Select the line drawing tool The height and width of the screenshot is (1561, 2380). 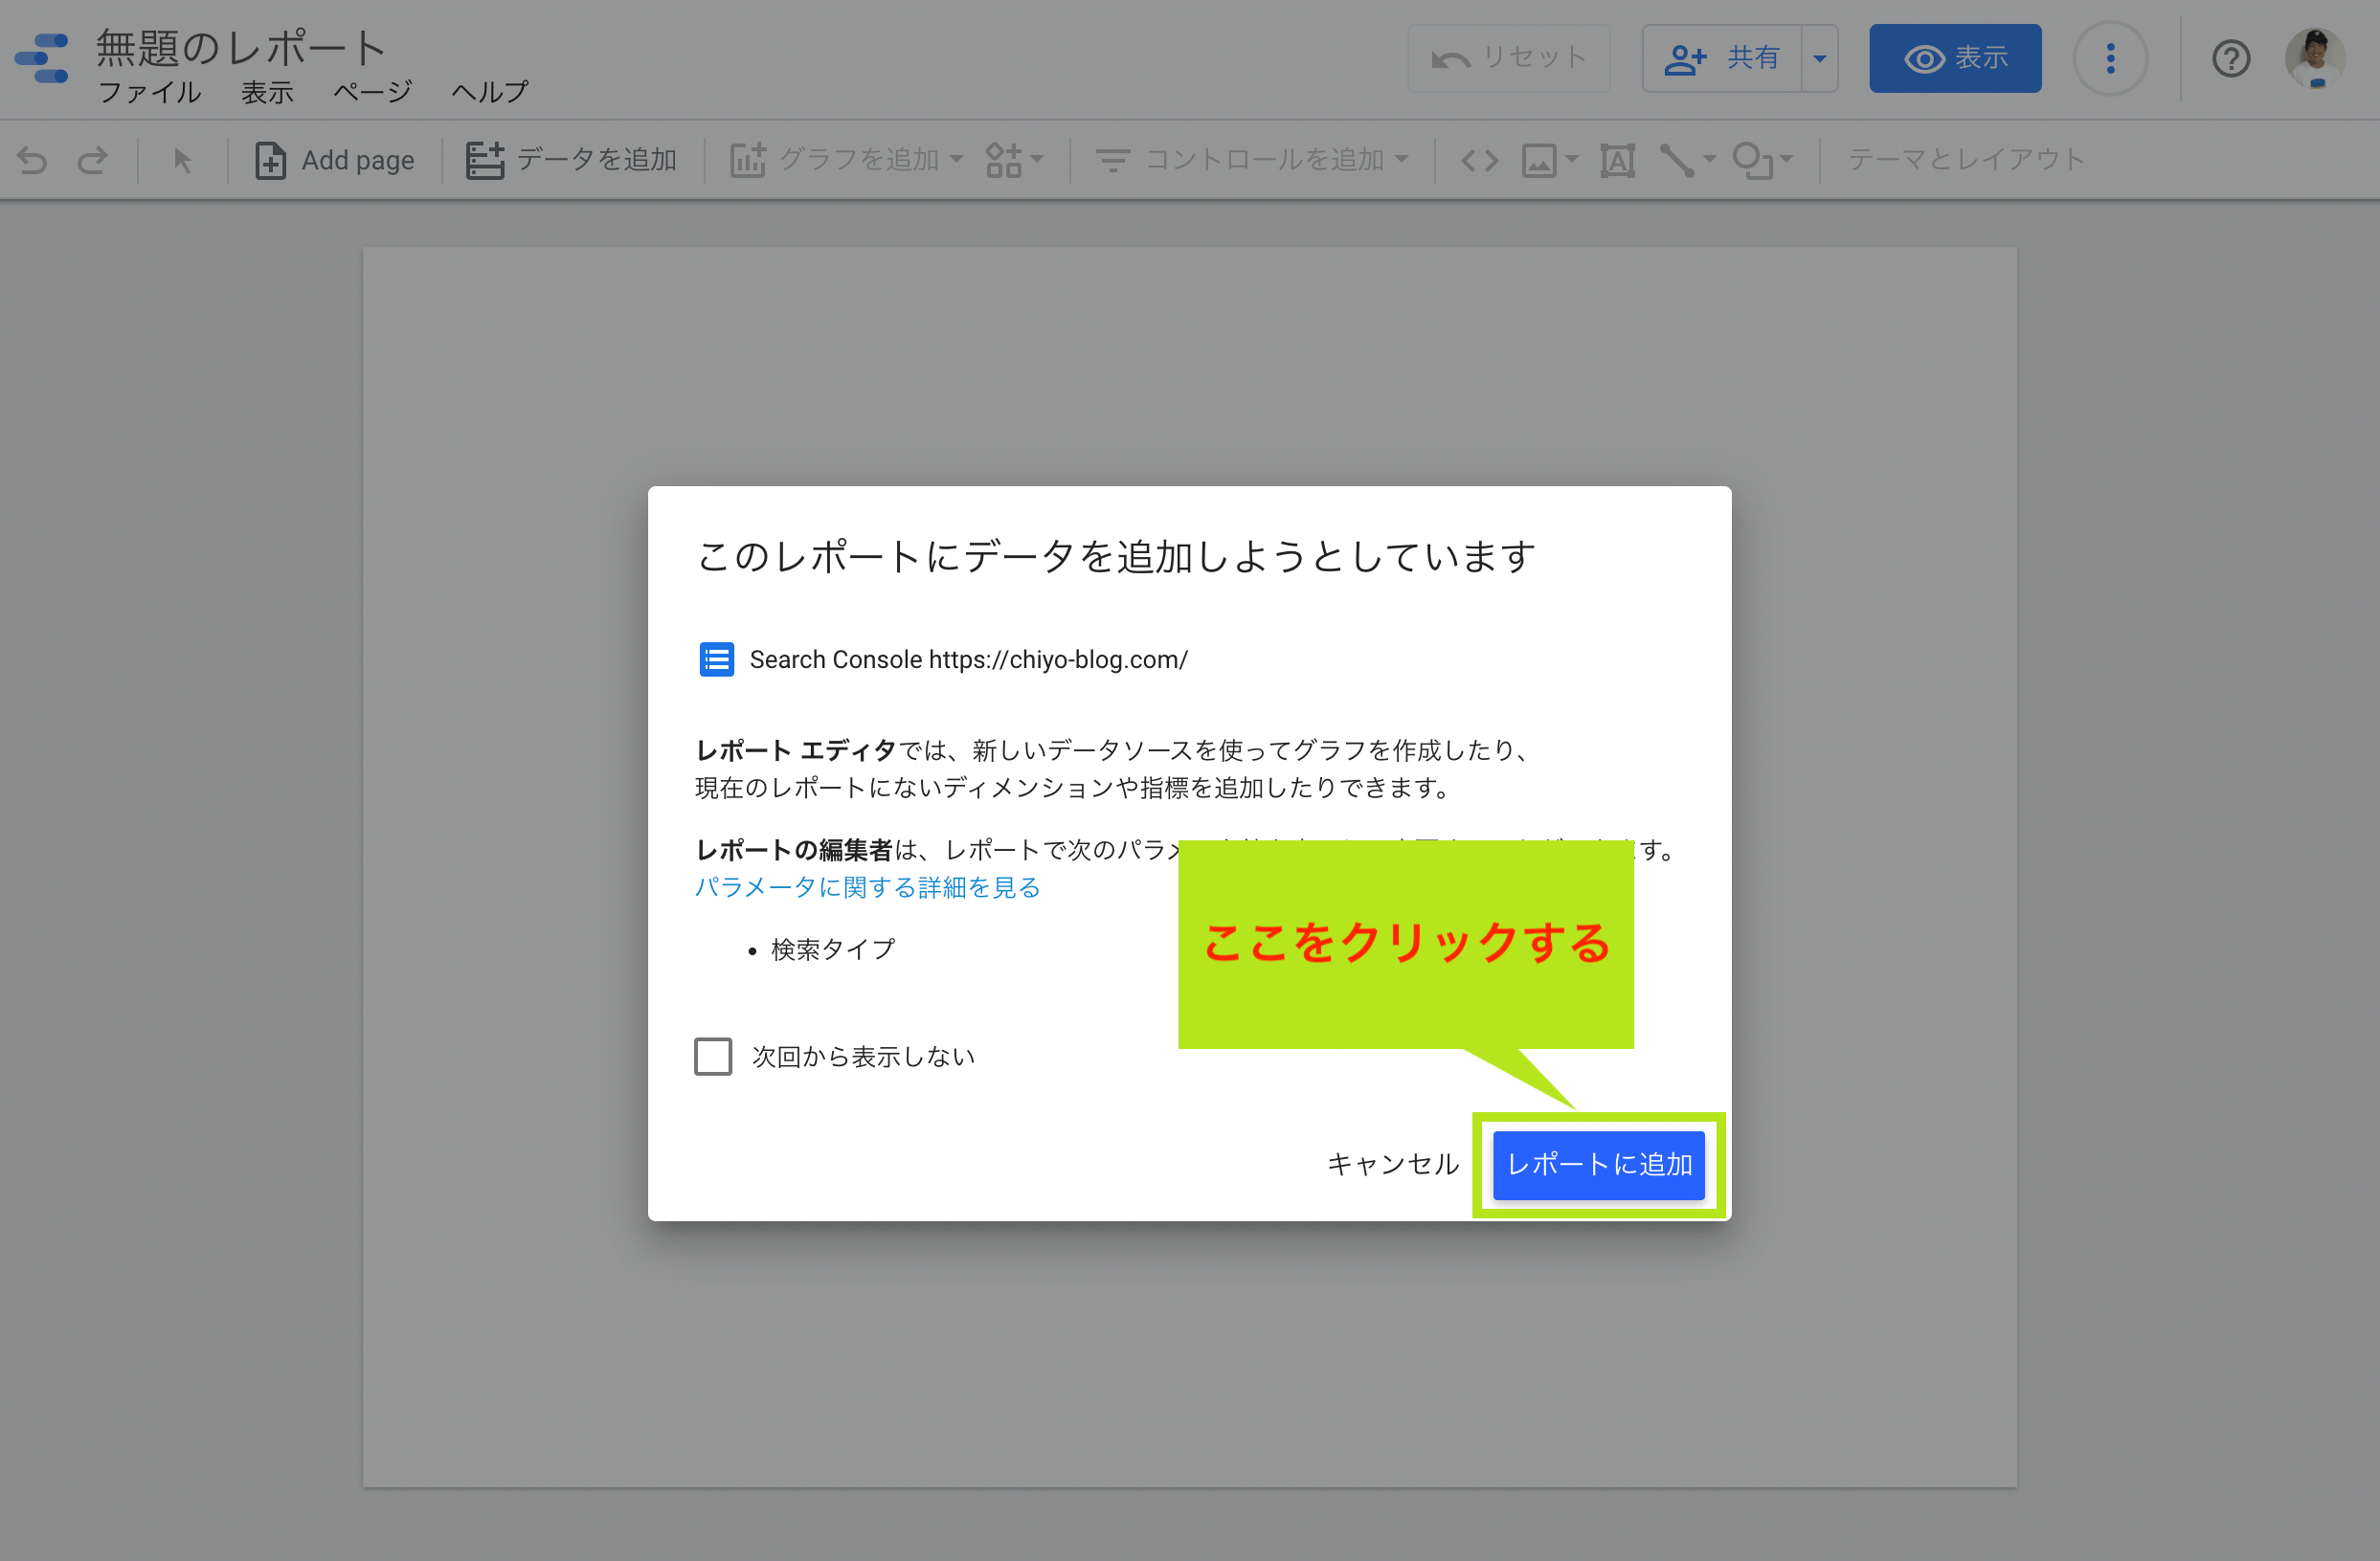[1677, 160]
